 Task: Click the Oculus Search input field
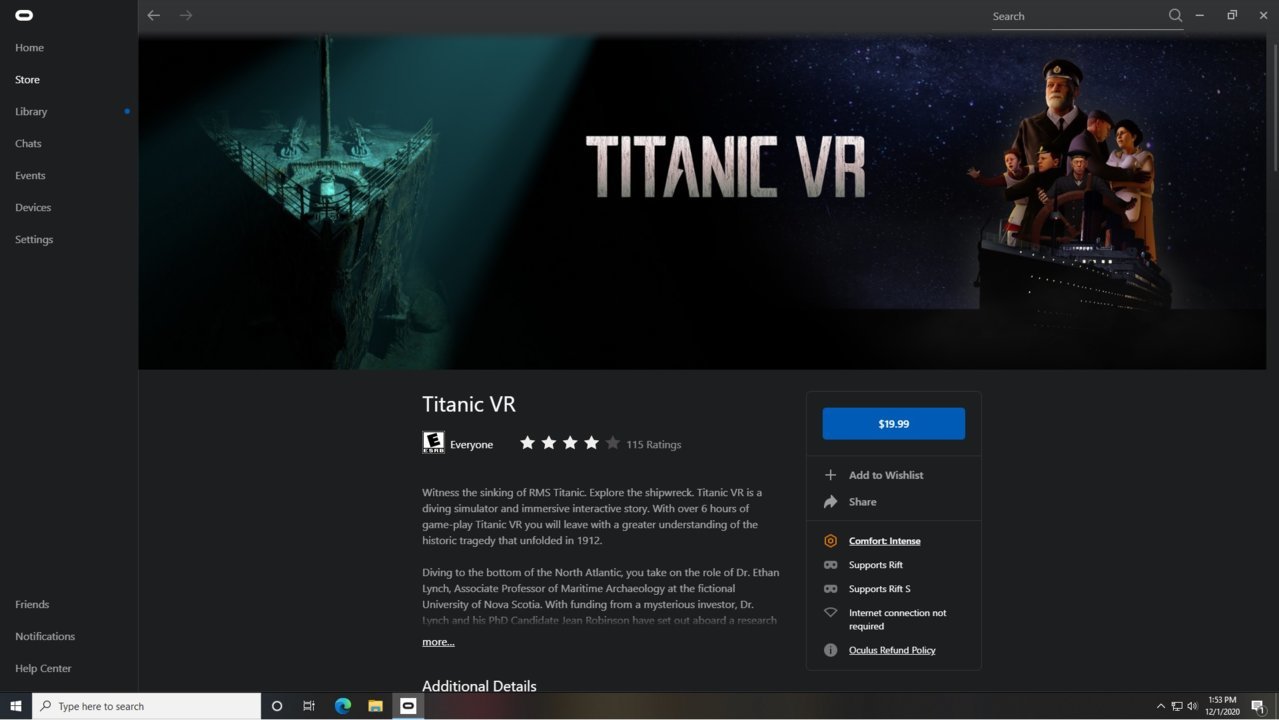tap(1078, 16)
